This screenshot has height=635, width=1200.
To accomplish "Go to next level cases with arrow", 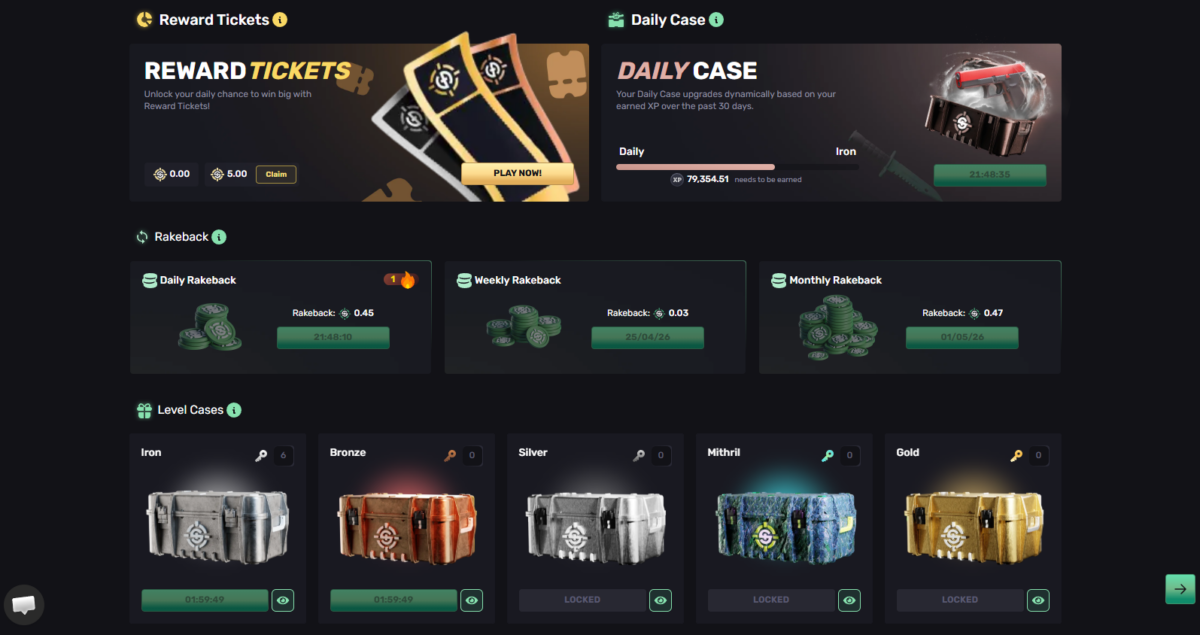I will pyautogui.click(x=1180, y=589).
